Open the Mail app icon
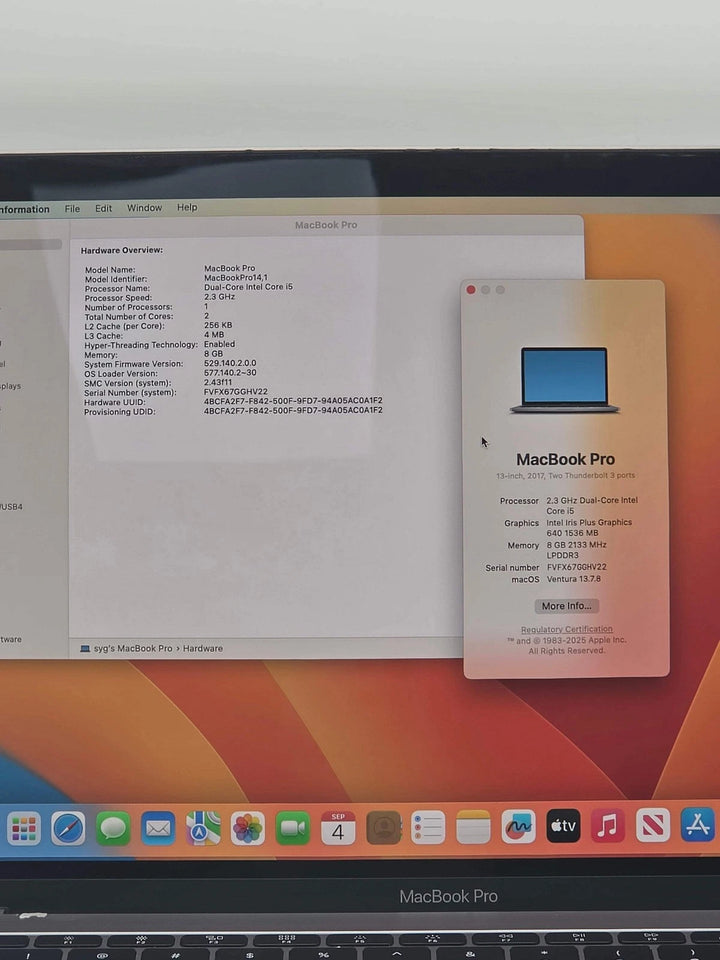Image resolution: width=720 pixels, height=960 pixels. [158, 828]
